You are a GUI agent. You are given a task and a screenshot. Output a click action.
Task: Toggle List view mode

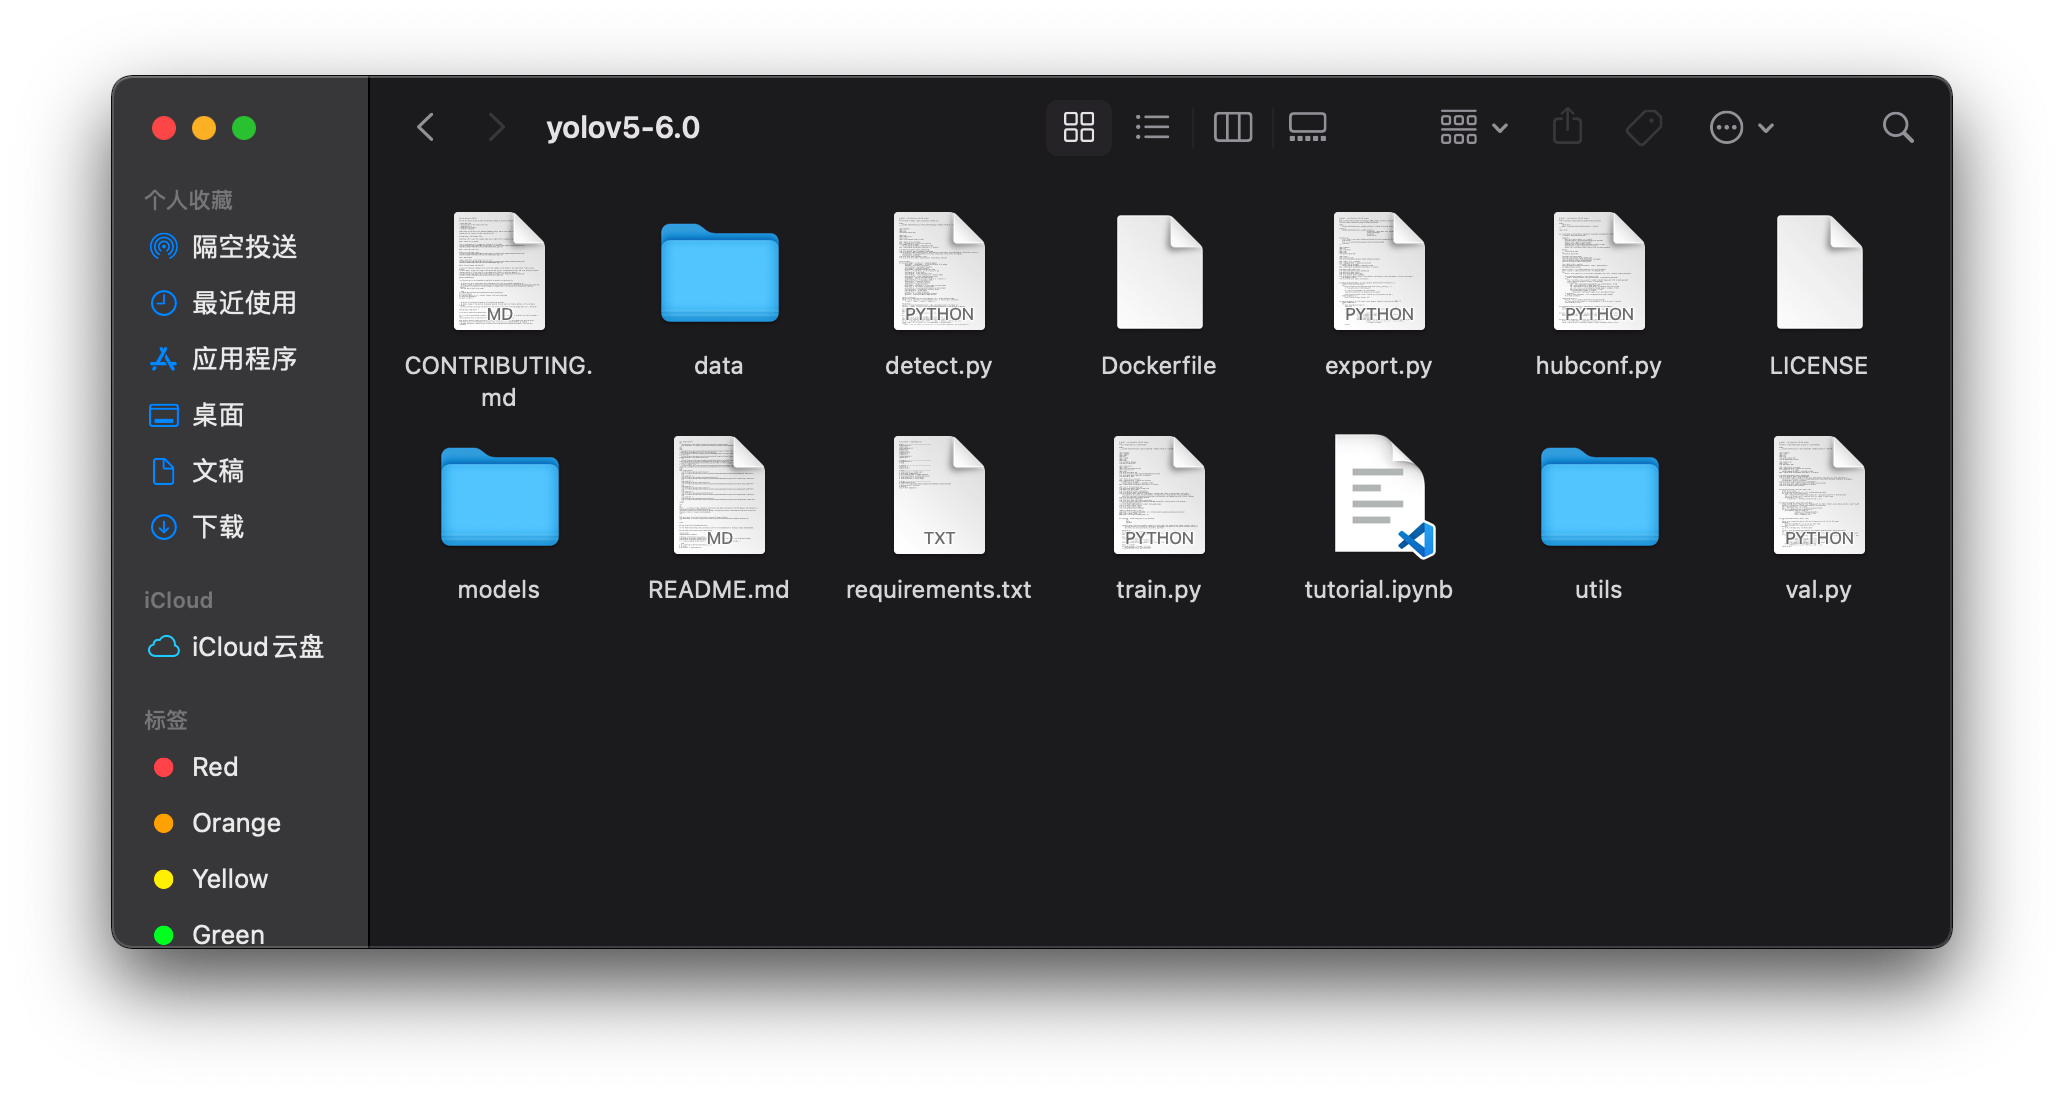click(x=1152, y=127)
